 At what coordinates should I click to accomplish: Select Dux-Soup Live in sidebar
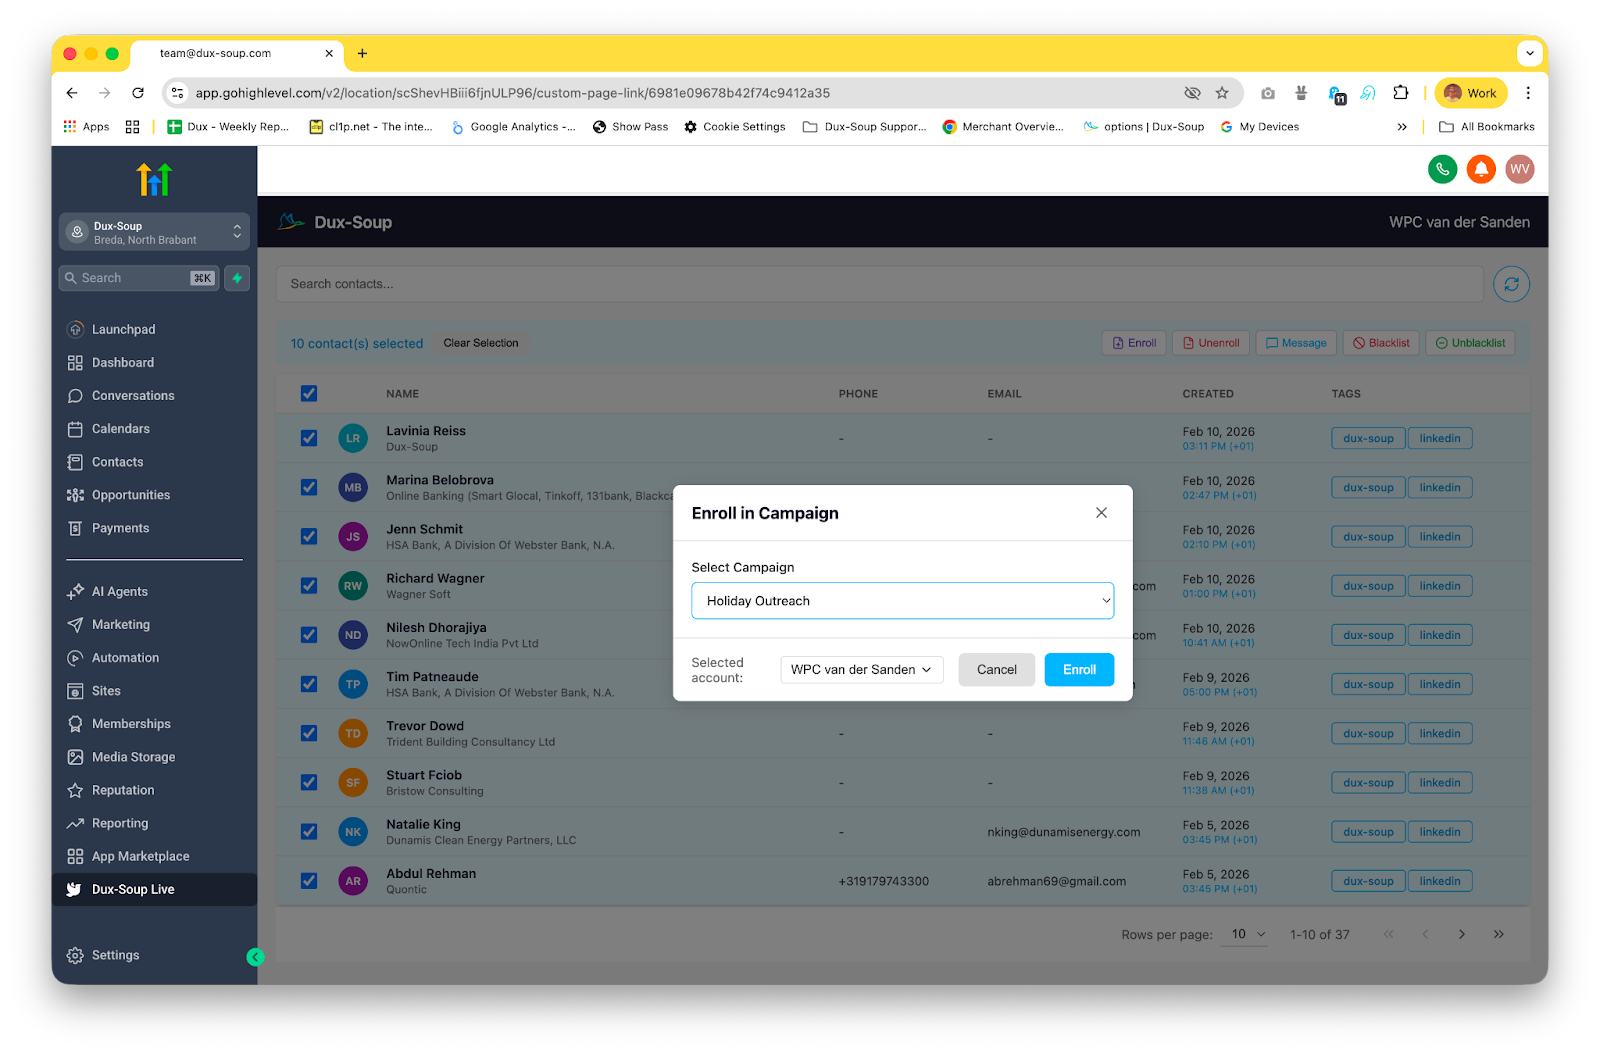(154, 890)
